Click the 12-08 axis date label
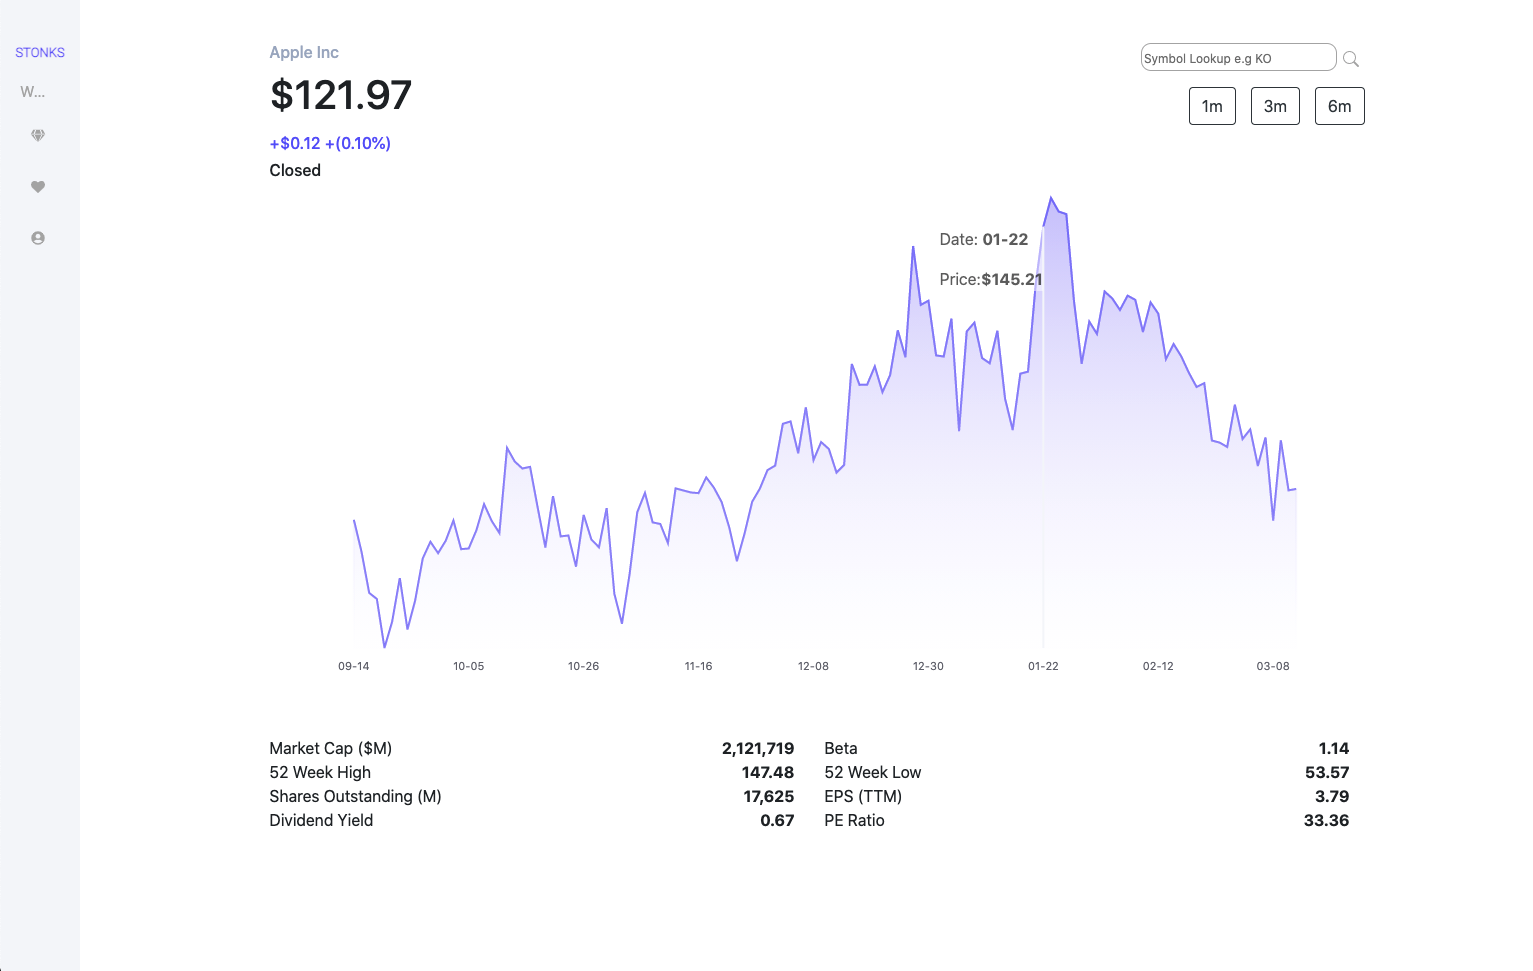The image size is (1533, 971). [x=814, y=666]
